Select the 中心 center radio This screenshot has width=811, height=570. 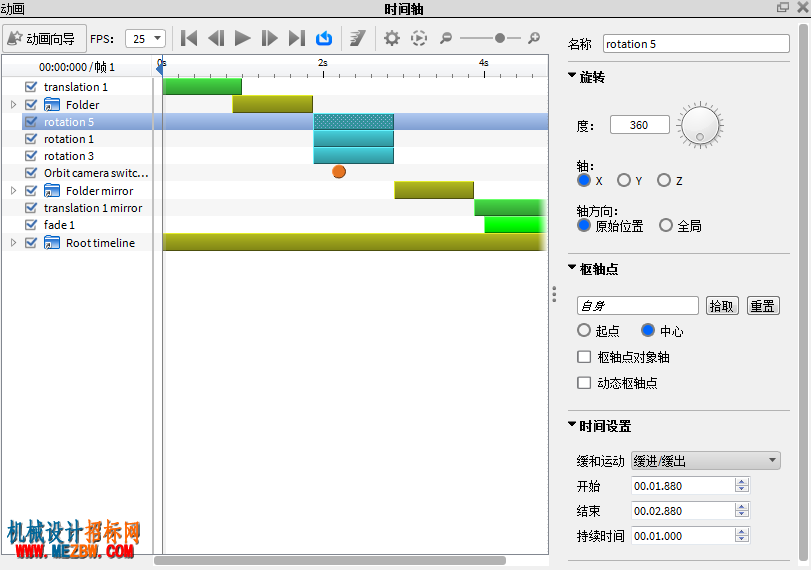pos(648,330)
